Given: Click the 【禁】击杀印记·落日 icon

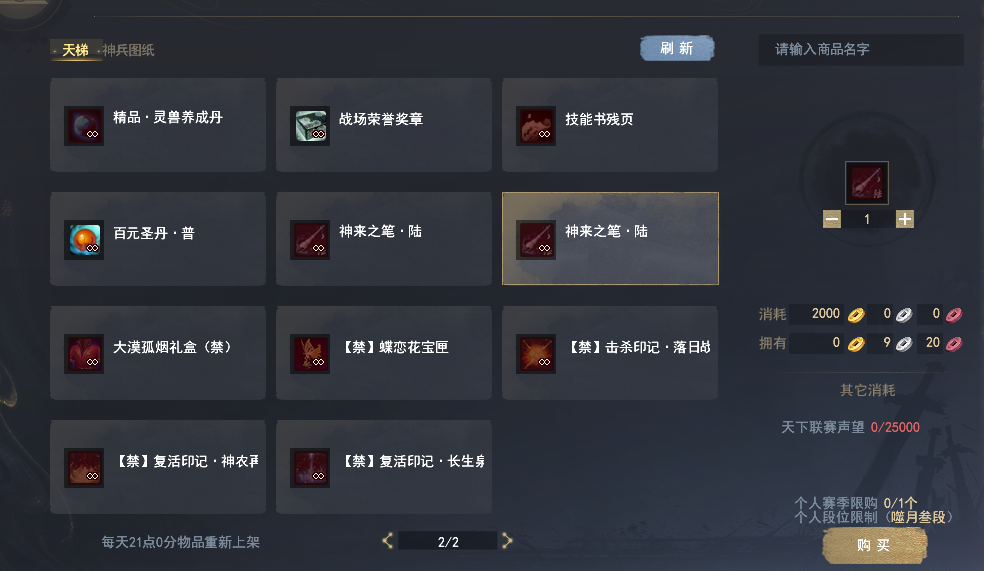Looking at the screenshot, I should click(536, 354).
